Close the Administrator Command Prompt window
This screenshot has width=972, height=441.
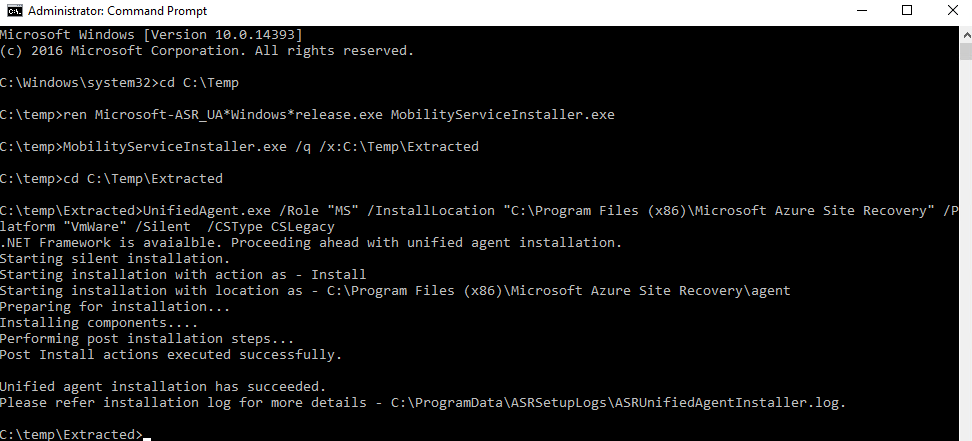(x=952, y=11)
